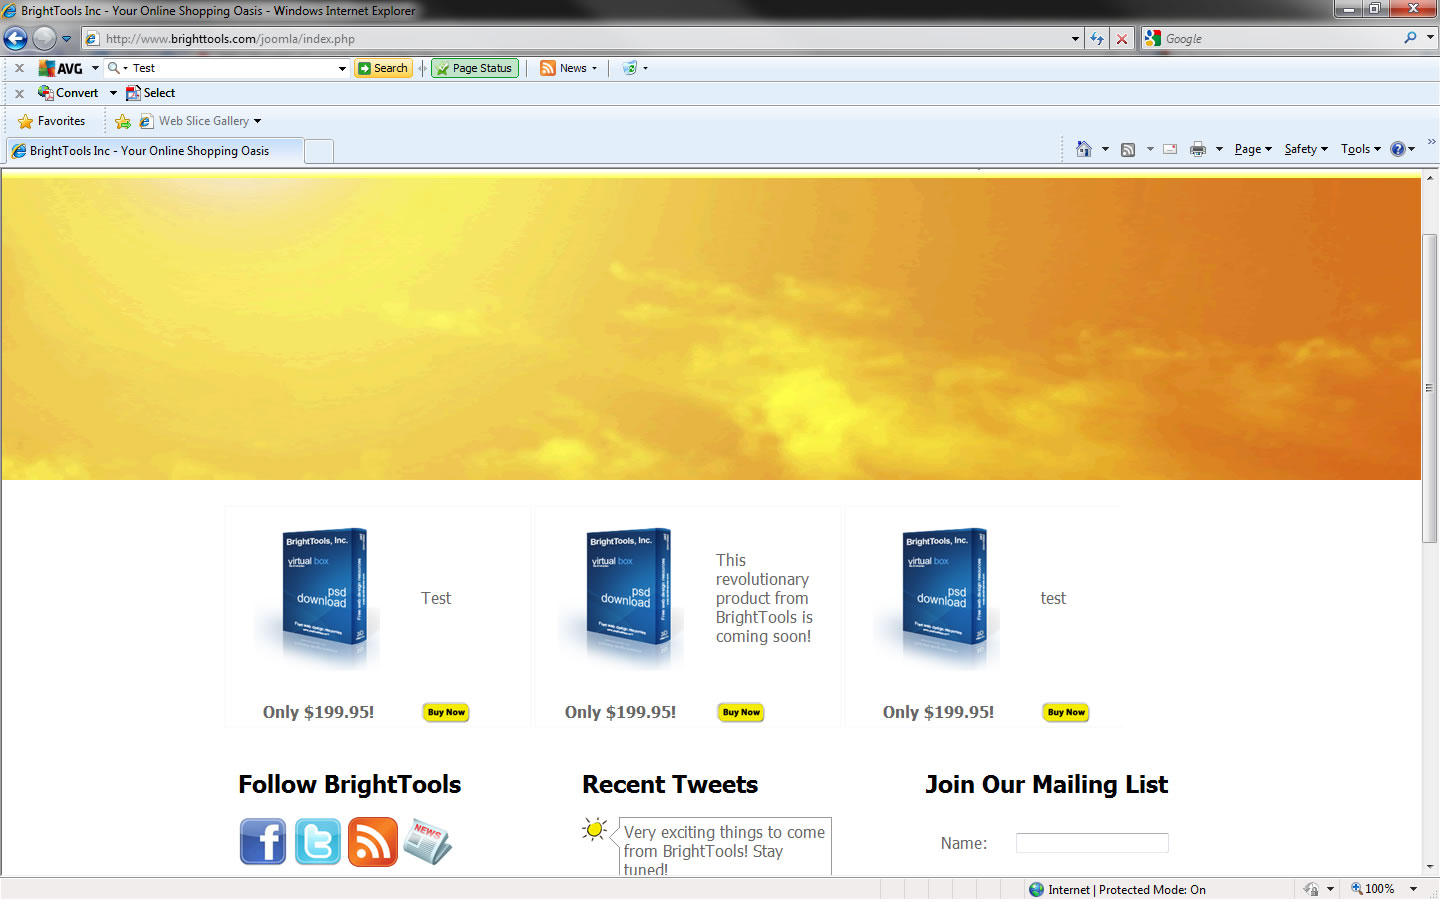This screenshot has width=1440, height=900.
Task: Click the Print icon in command bar
Action: [x=1198, y=149]
